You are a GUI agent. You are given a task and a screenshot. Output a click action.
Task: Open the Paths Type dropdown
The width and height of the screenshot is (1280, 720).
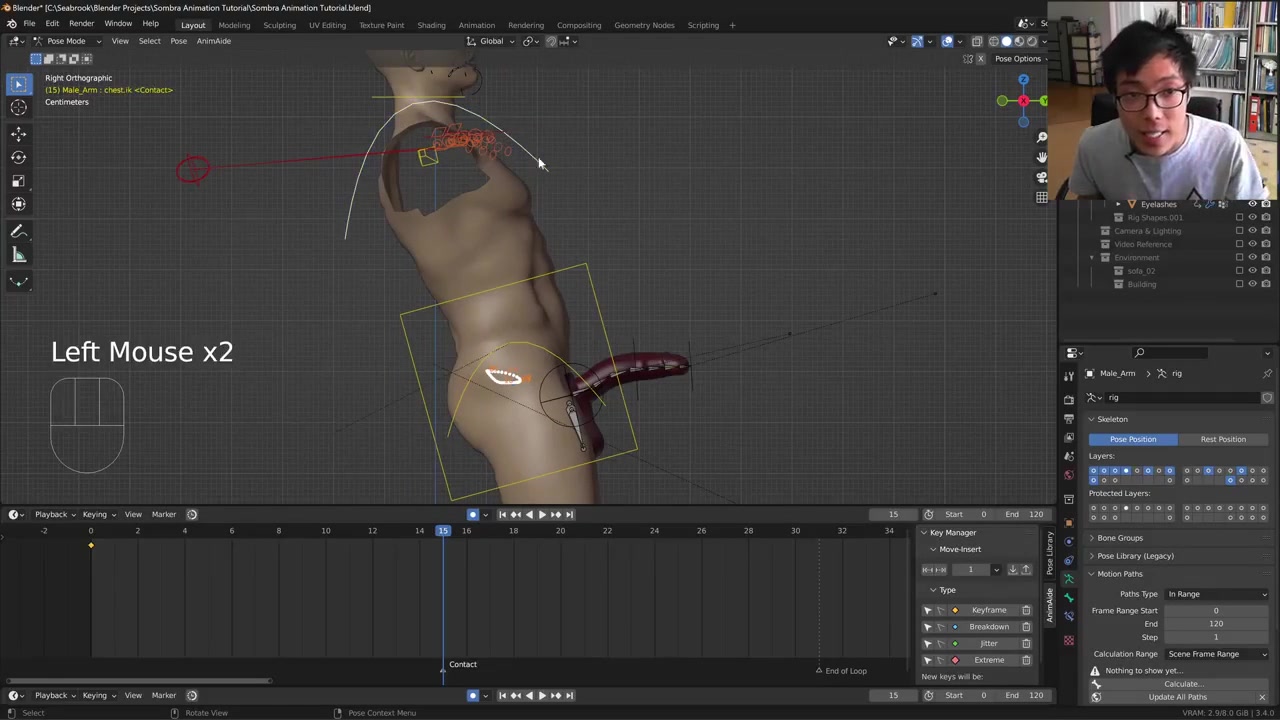click(x=1216, y=594)
